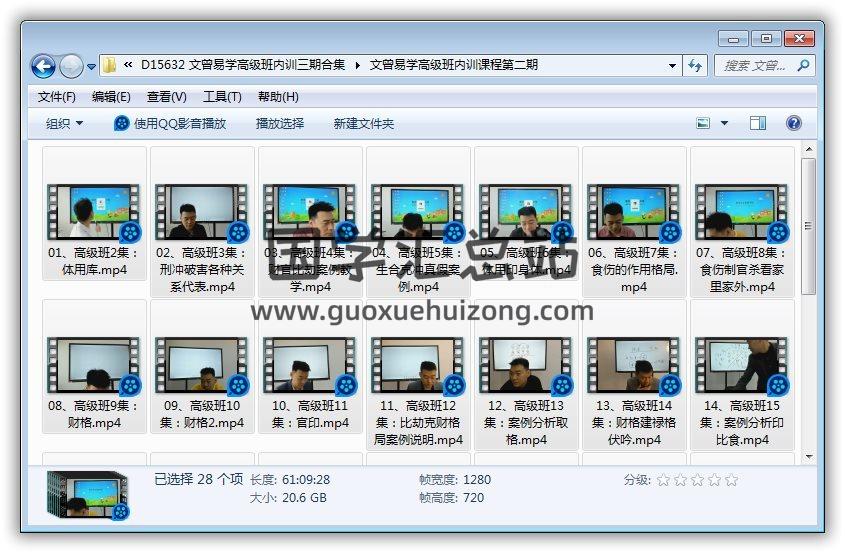Click the scrollbar down arrow
This screenshot has width=845, height=553.
coord(808,457)
